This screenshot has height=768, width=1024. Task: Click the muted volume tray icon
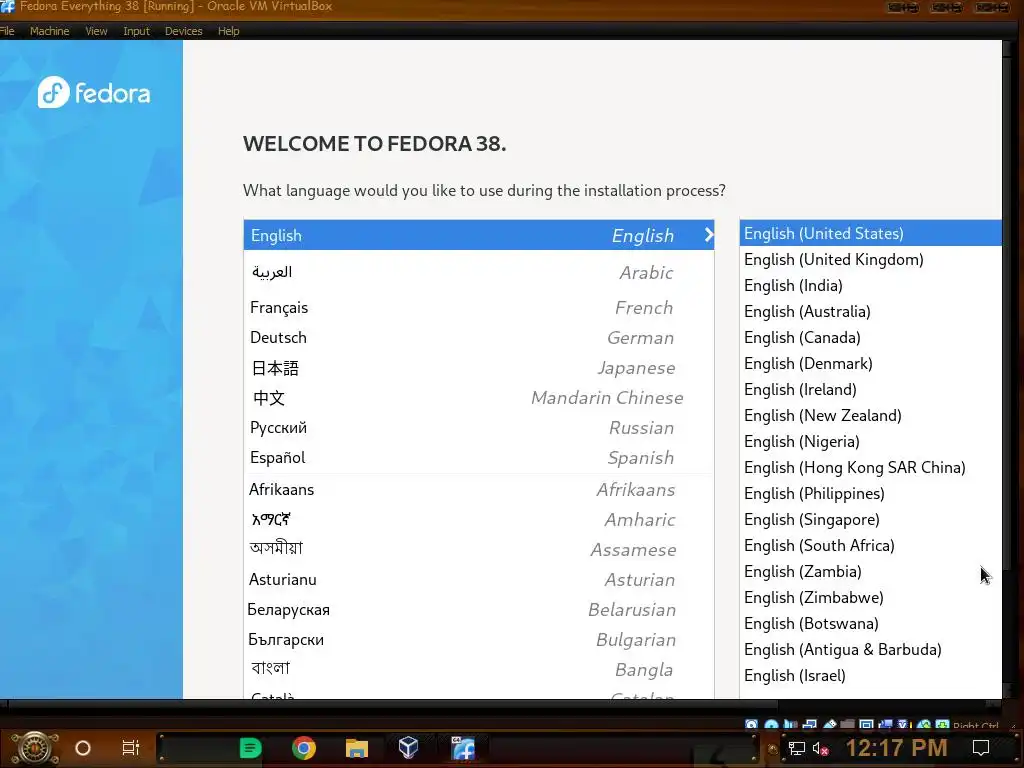[821, 748]
